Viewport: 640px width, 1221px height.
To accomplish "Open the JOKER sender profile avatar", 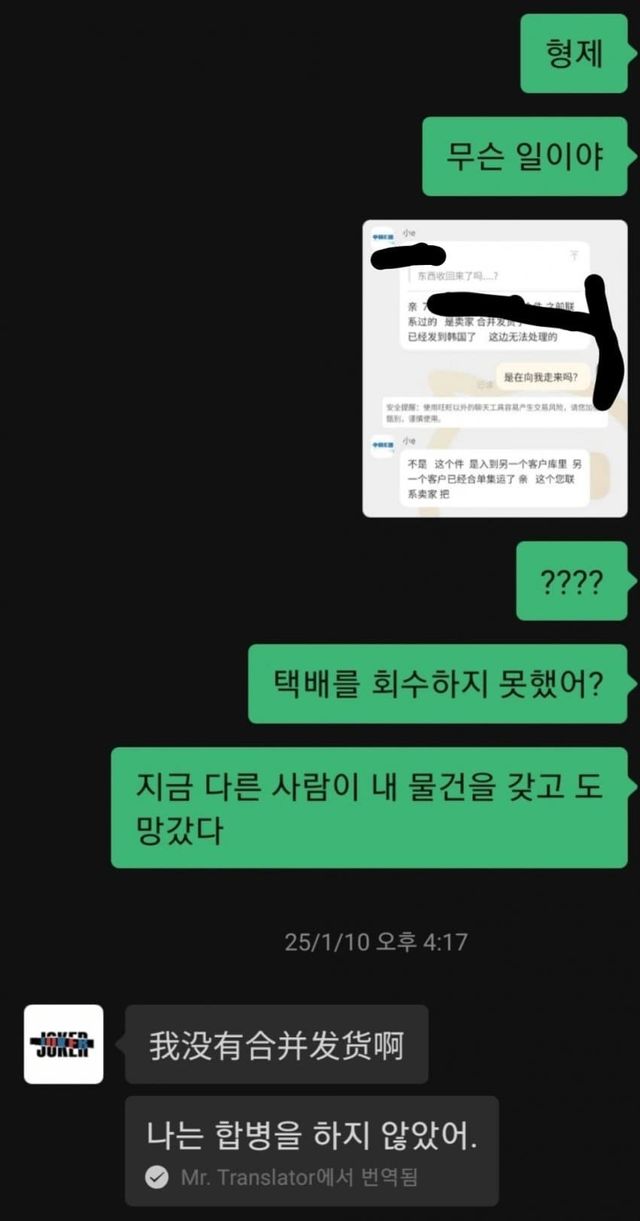I will [x=63, y=1044].
